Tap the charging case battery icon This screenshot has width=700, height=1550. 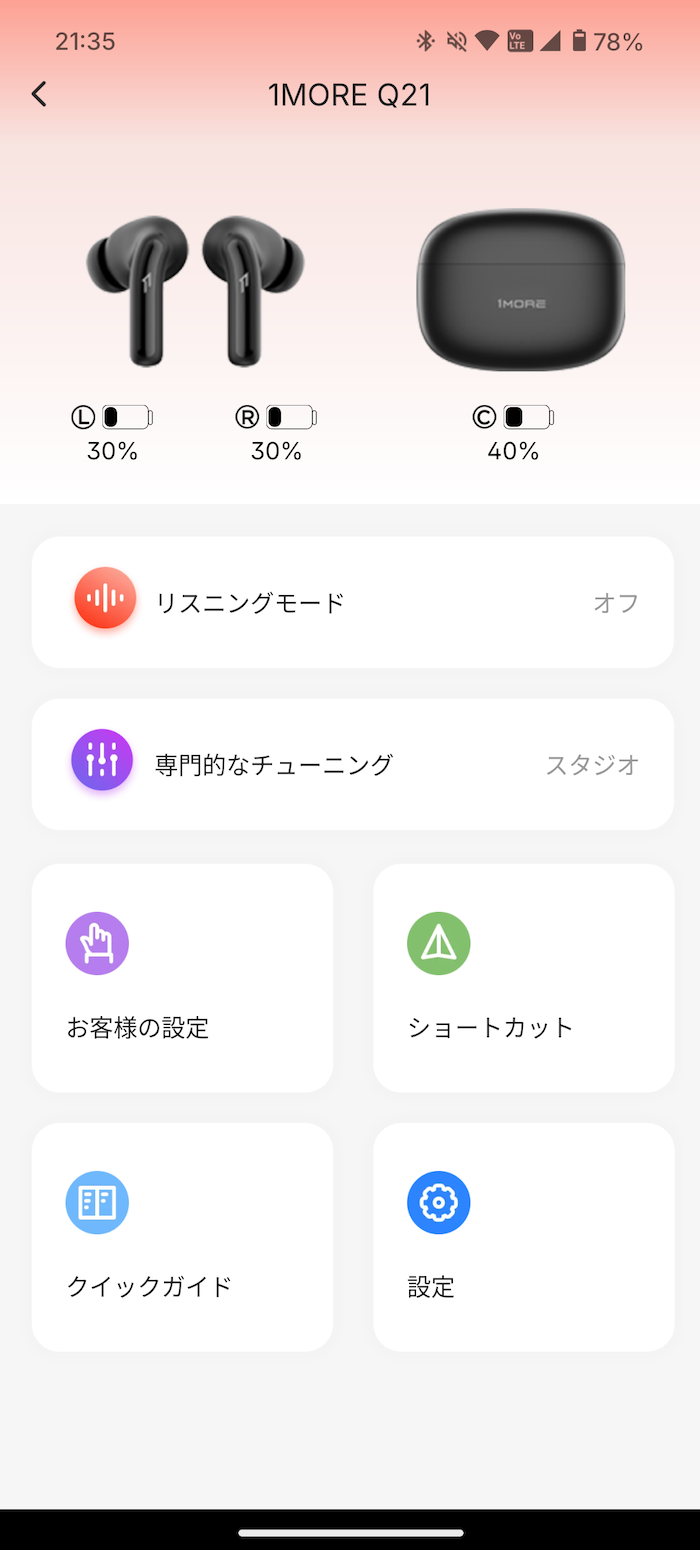528,417
